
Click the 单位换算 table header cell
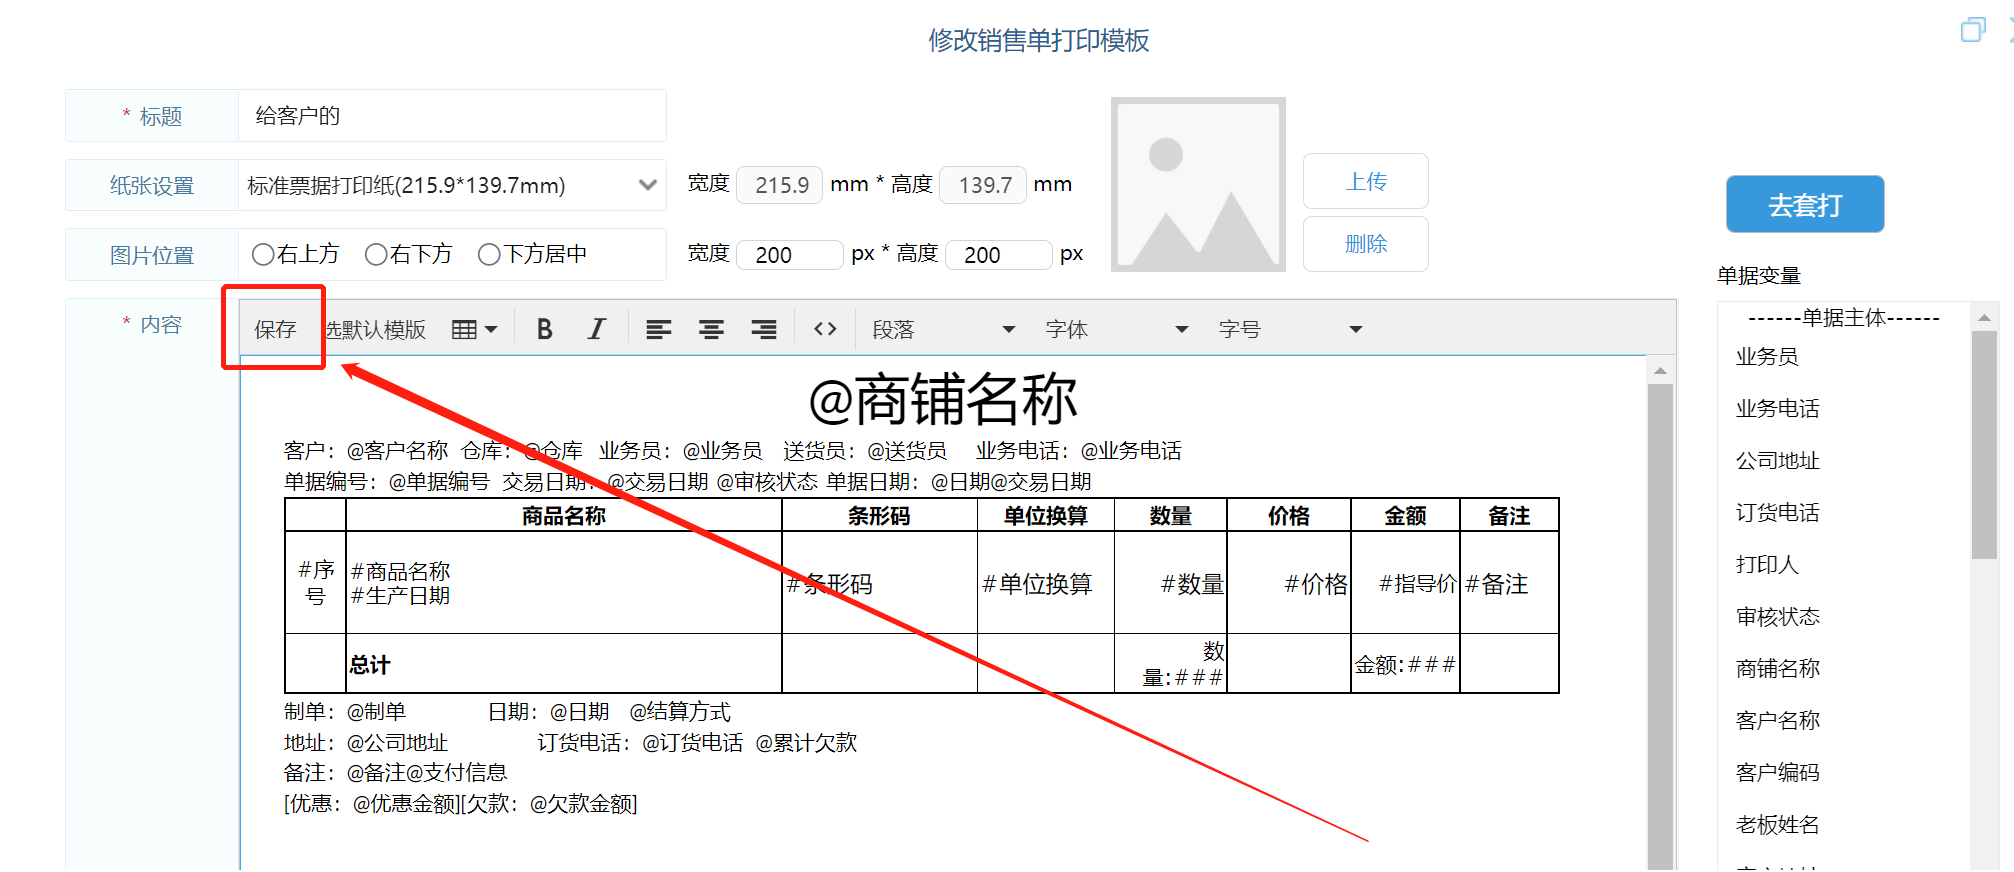point(1046,516)
